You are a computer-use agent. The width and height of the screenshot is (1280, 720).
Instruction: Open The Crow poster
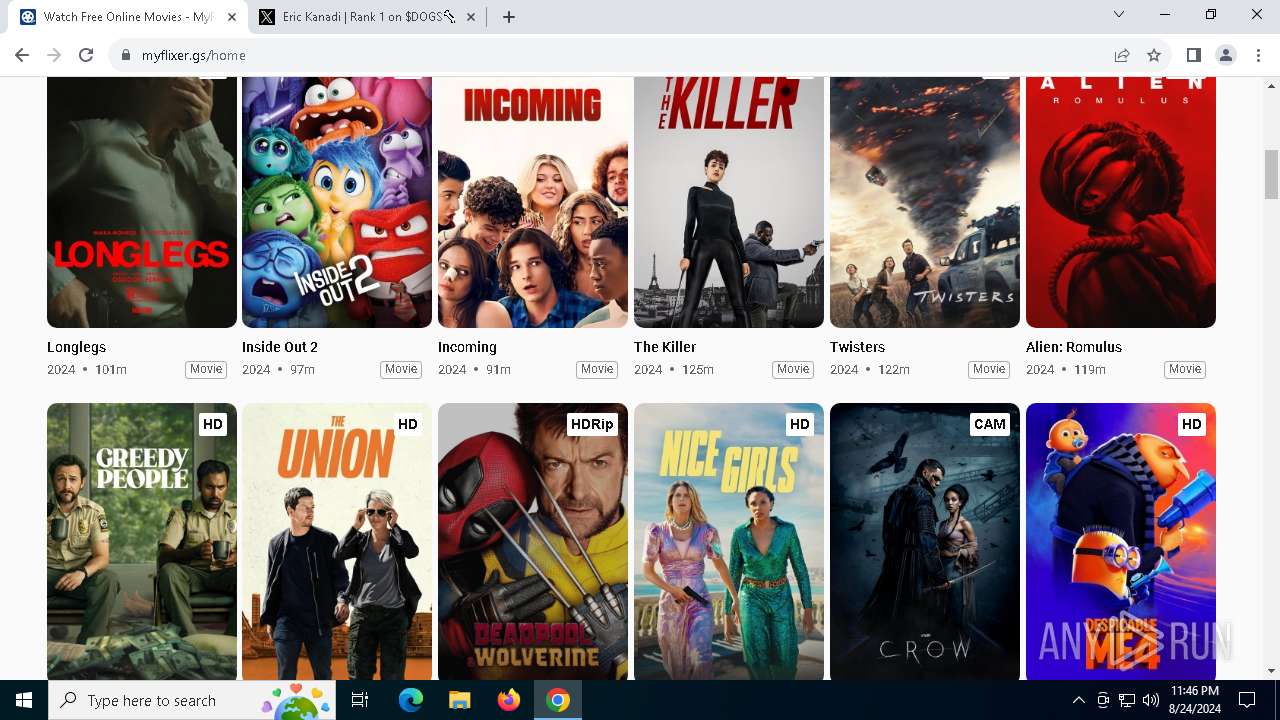pyautogui.click(x=925, y=541)
